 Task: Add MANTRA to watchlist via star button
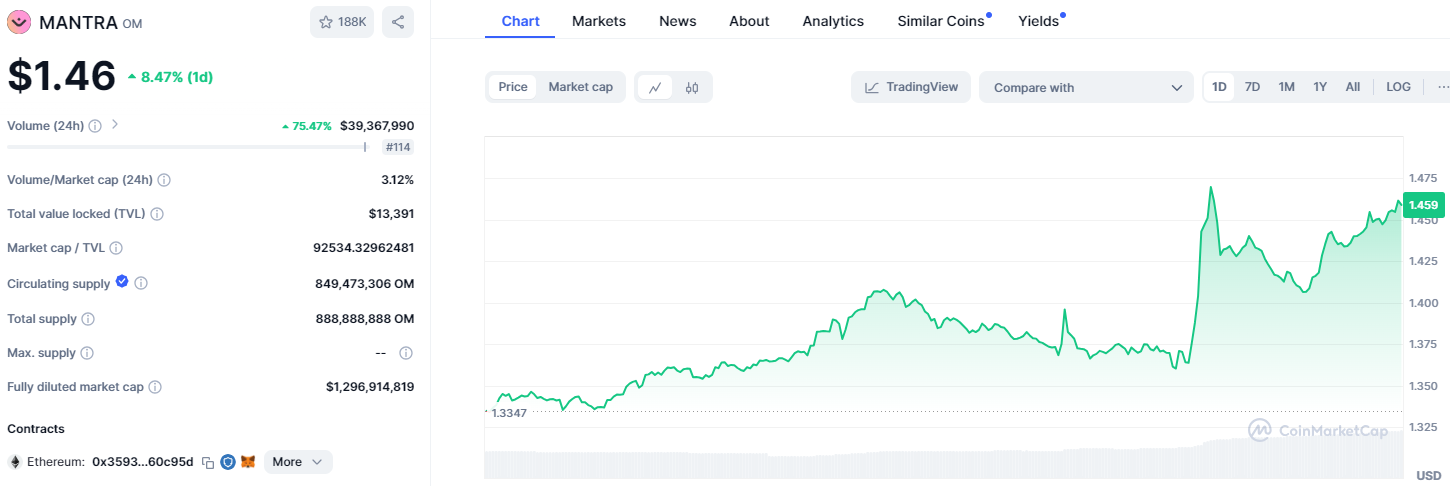click(342, 22)
